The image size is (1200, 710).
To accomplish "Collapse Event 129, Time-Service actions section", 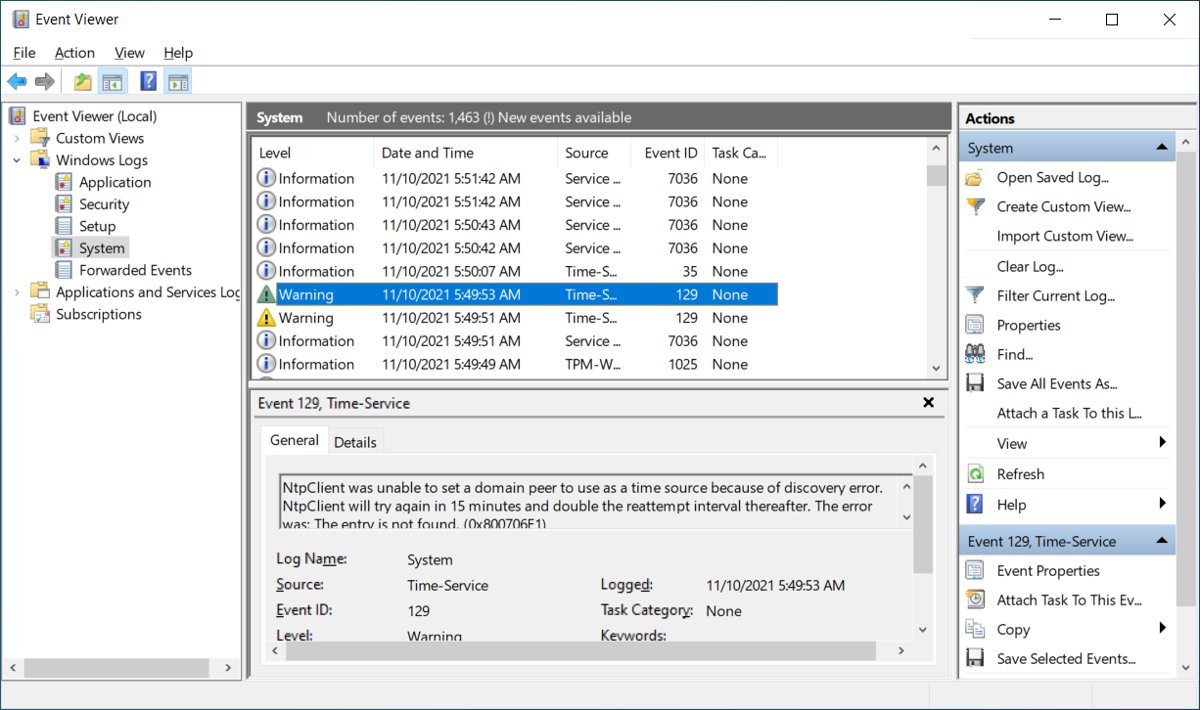I will click(1161, 541).
